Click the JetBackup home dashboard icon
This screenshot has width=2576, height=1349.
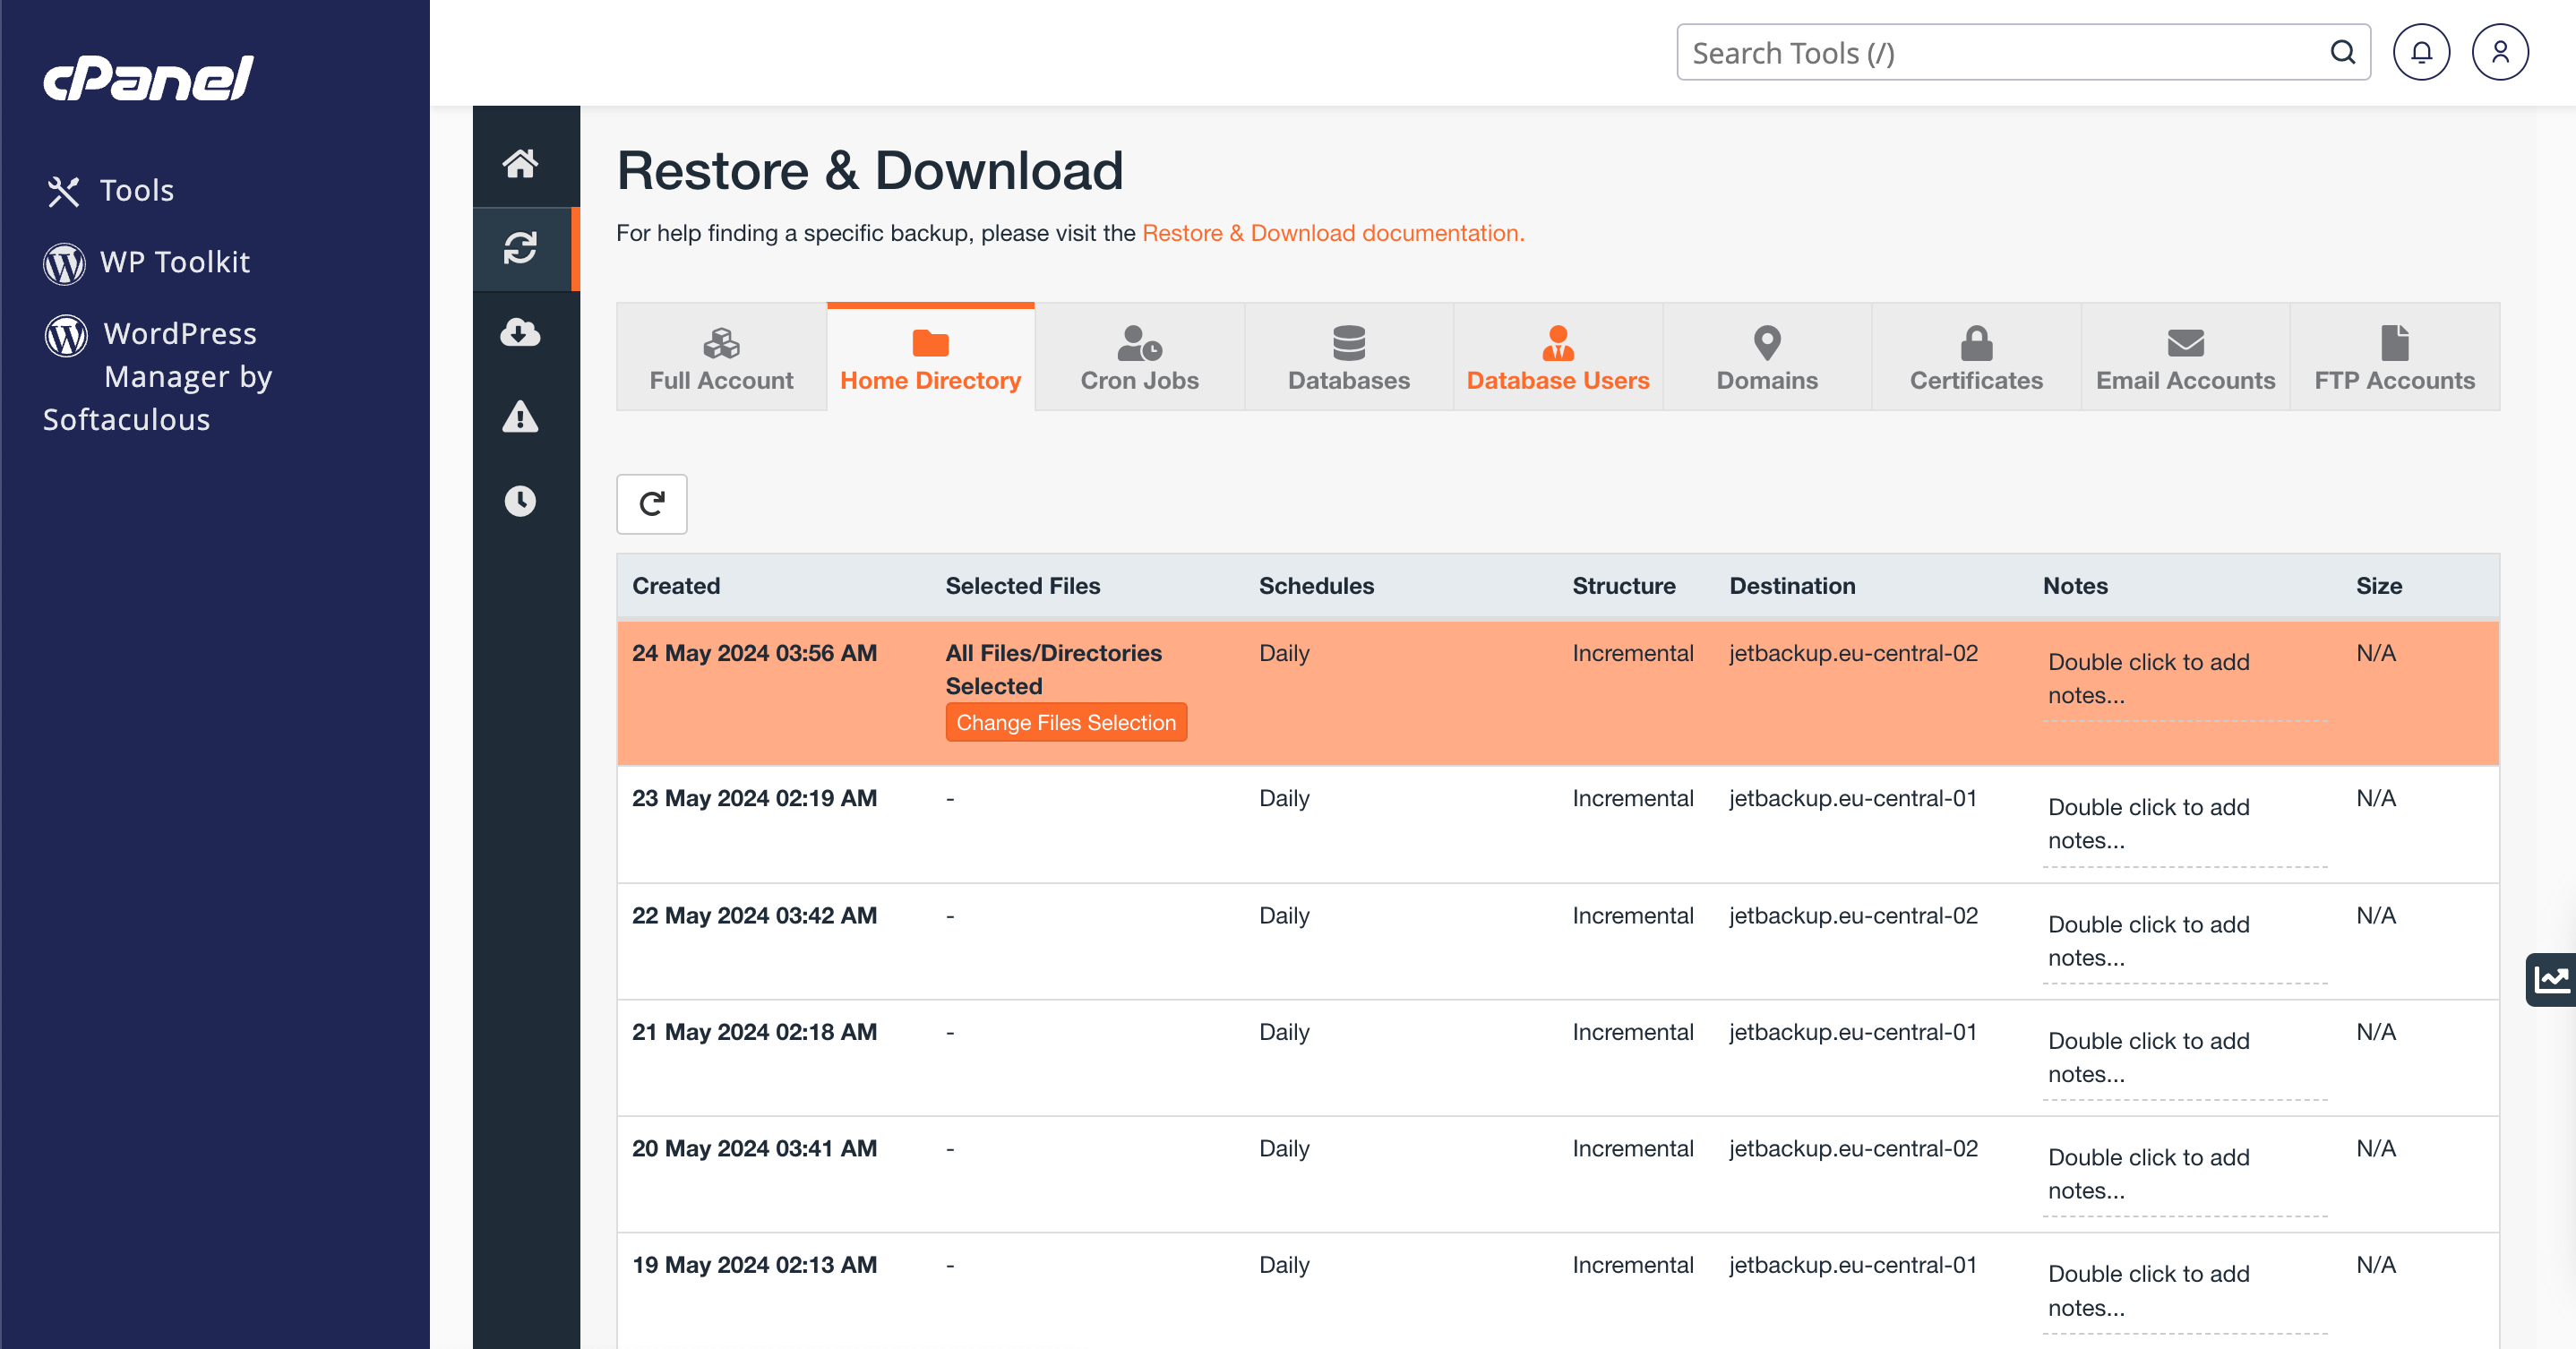tap(519, 163)
